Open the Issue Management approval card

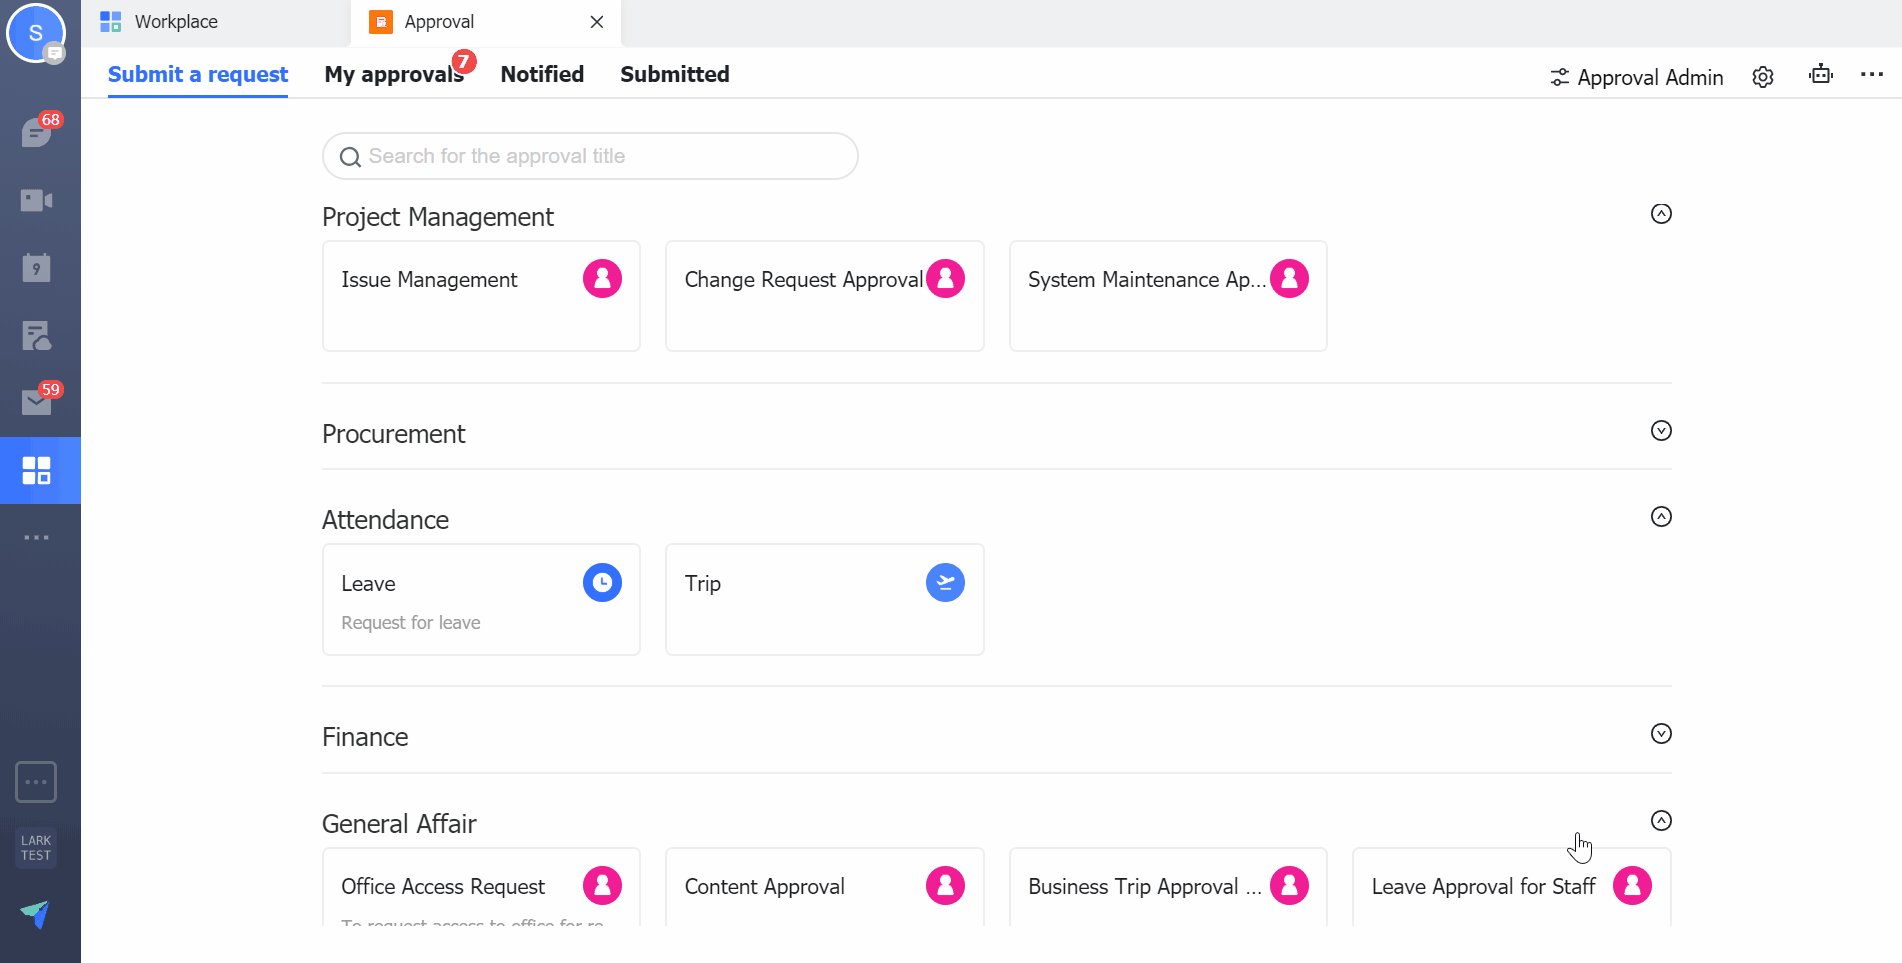pos(481,296)
